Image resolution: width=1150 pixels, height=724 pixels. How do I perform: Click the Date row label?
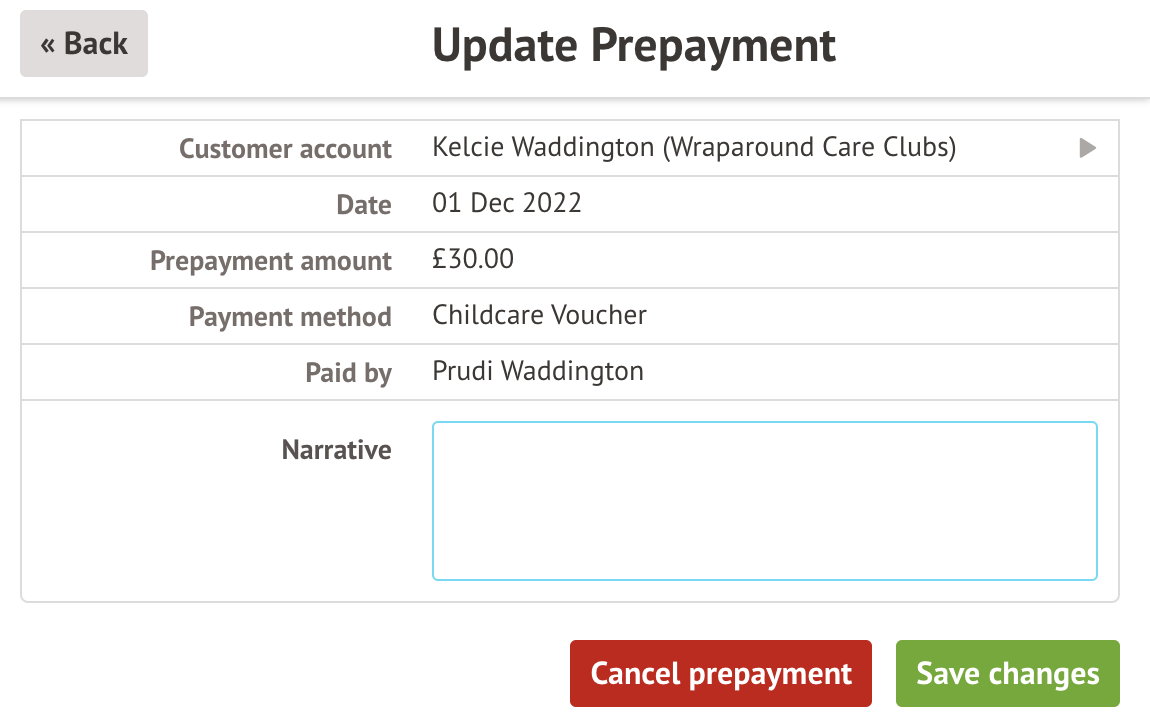(x=364, y=204)
